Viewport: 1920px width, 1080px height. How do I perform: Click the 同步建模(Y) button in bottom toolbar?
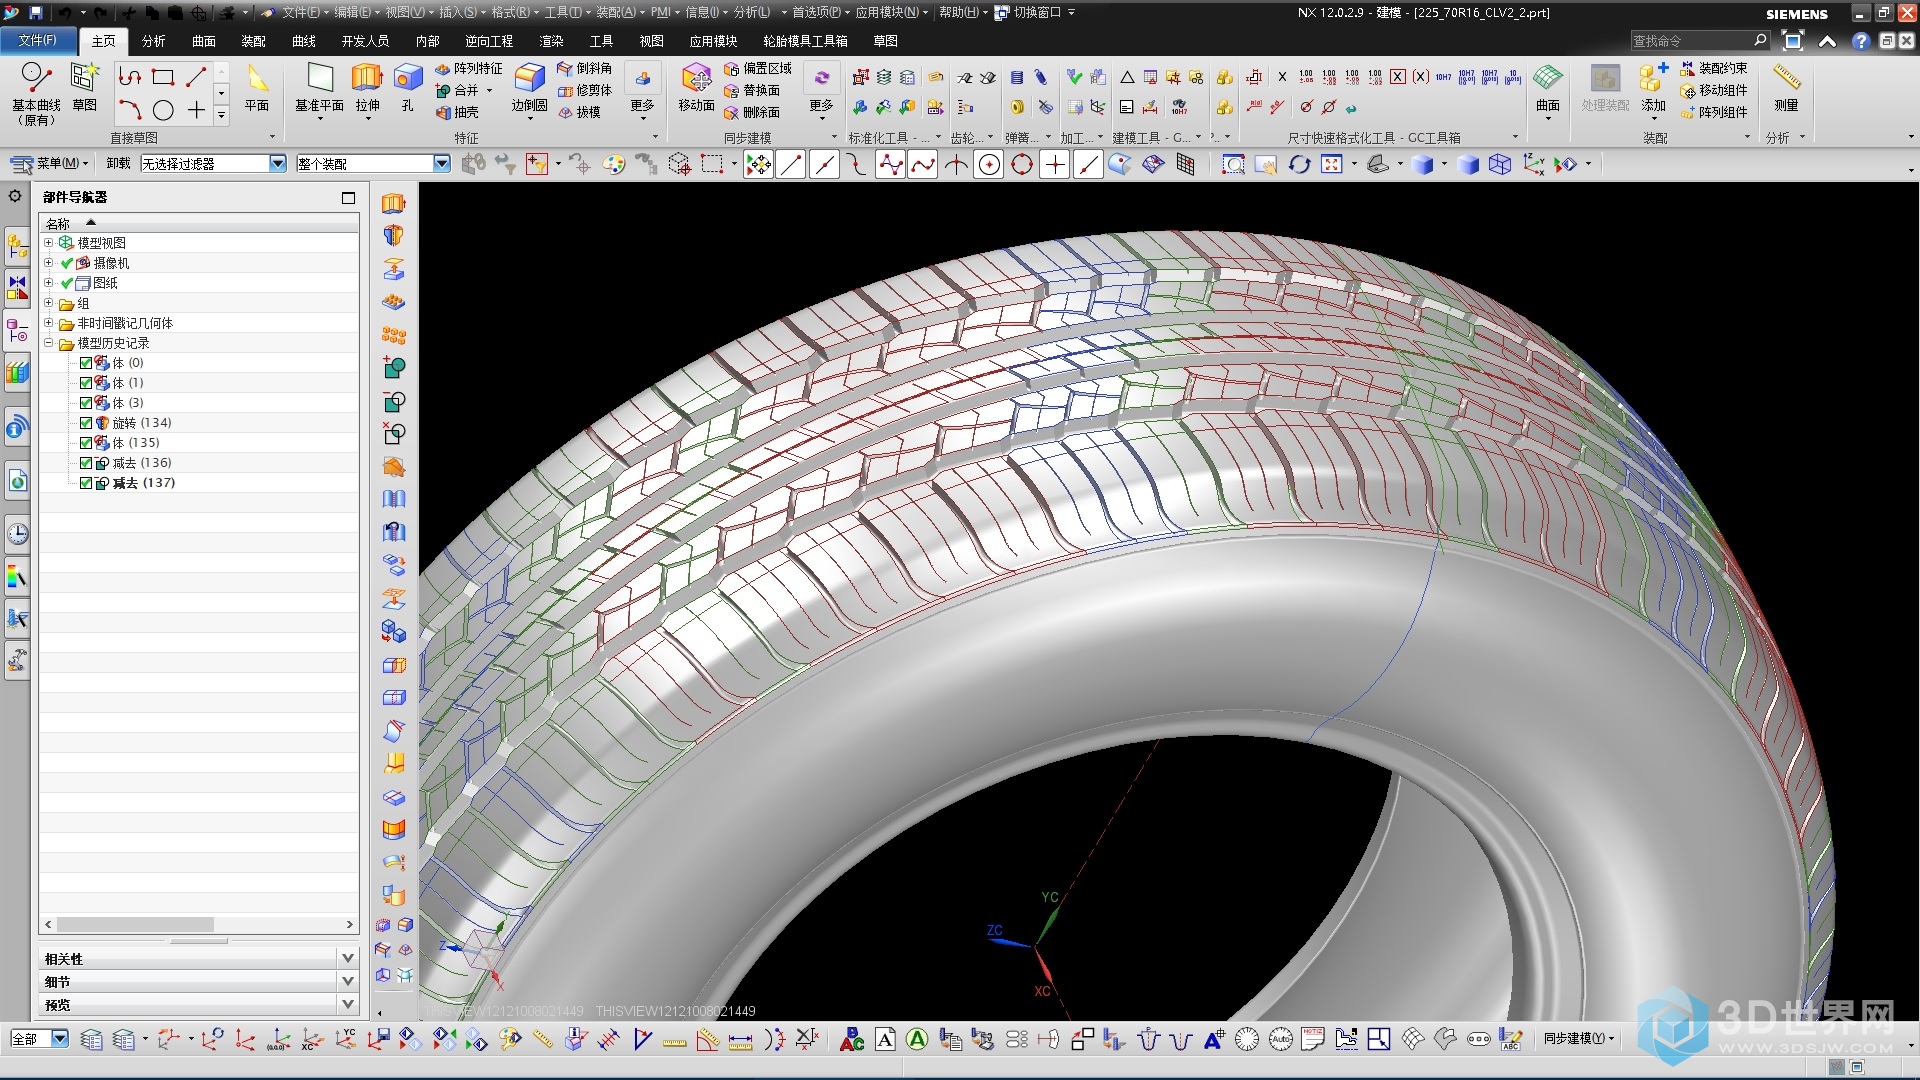tap(1578, 1039)
